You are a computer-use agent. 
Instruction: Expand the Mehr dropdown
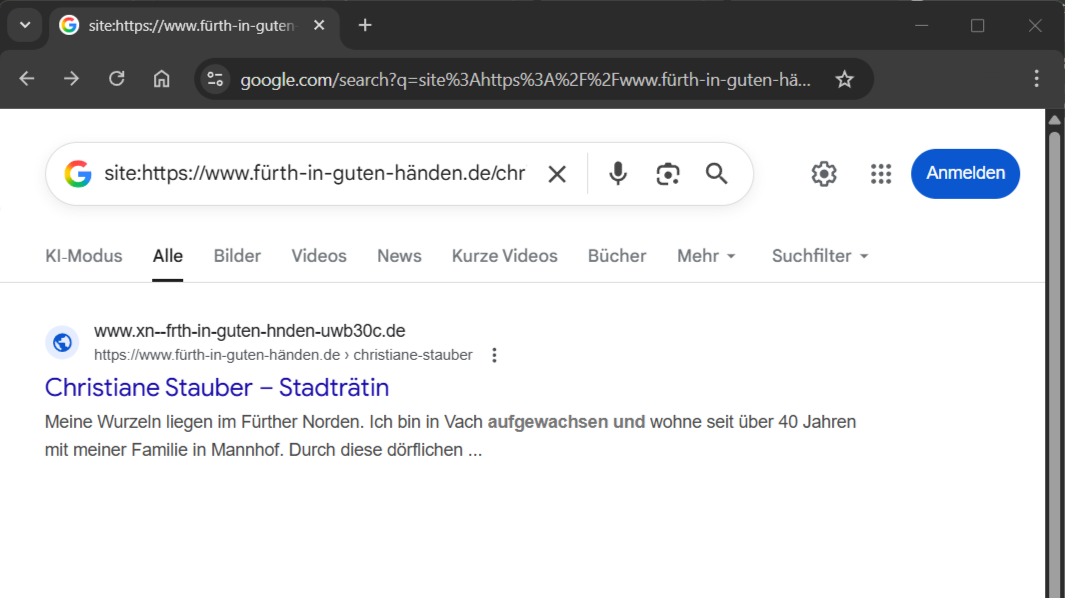[x=706, y=256]
